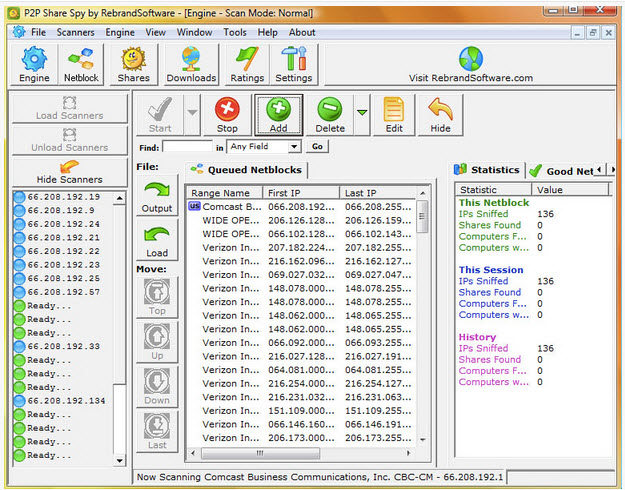625x490 pixels.
Task: Click the Edit notepad button
Action: (394, 115)
